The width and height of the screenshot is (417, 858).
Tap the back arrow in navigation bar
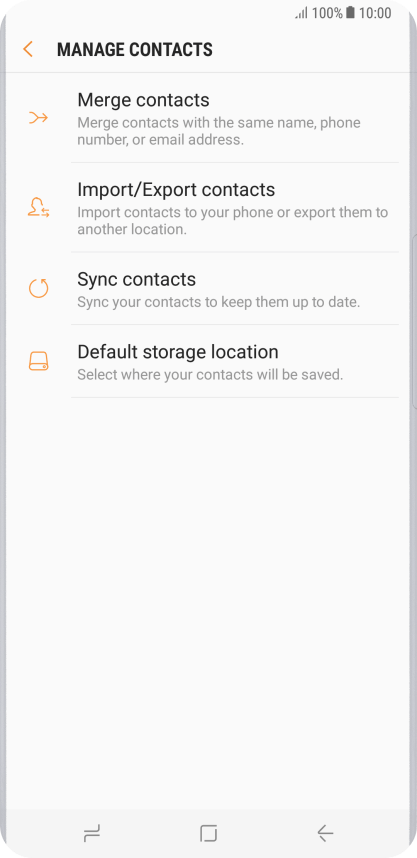(325, 833)
